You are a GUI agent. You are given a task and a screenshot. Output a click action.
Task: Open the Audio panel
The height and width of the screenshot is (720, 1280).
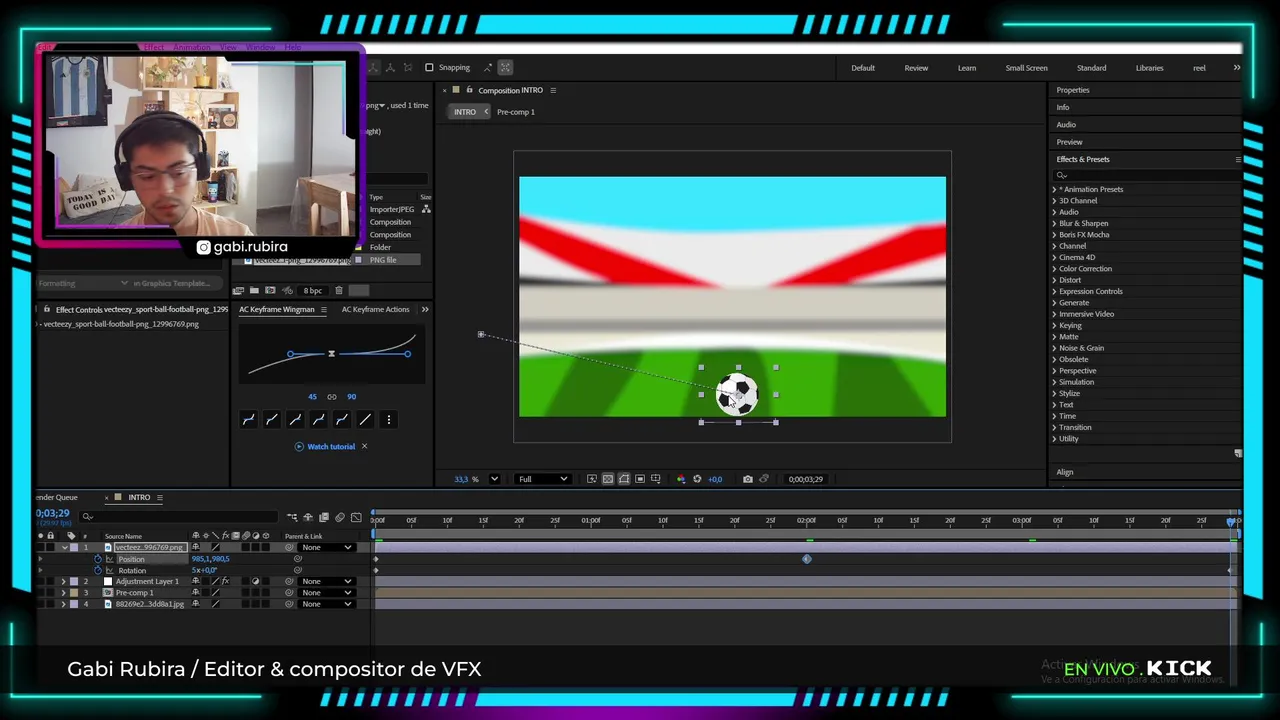[x=1066, y=125]
